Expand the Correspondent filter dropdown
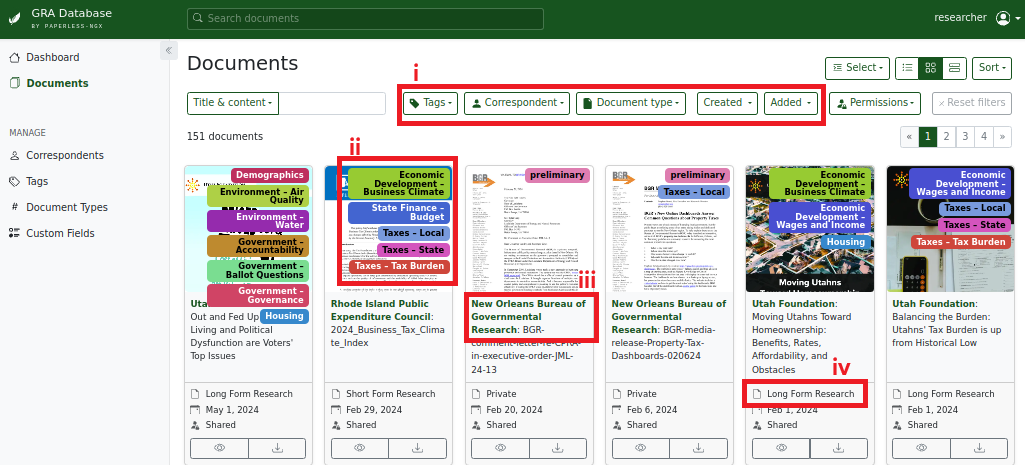Image resolution: width=1025 pixels, height=465 pixels. coord(516,103)
